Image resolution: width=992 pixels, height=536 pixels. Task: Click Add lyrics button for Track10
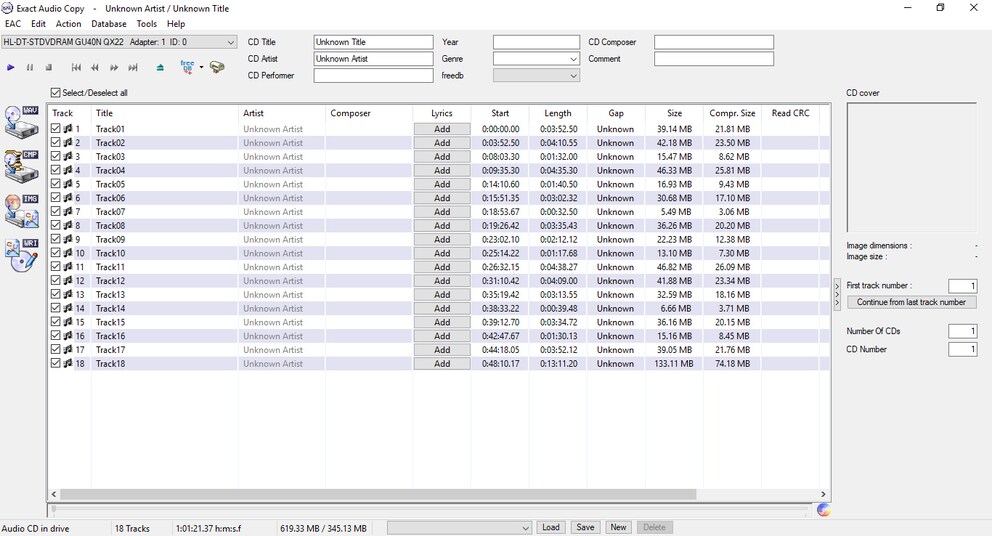[x=442, y=253]
